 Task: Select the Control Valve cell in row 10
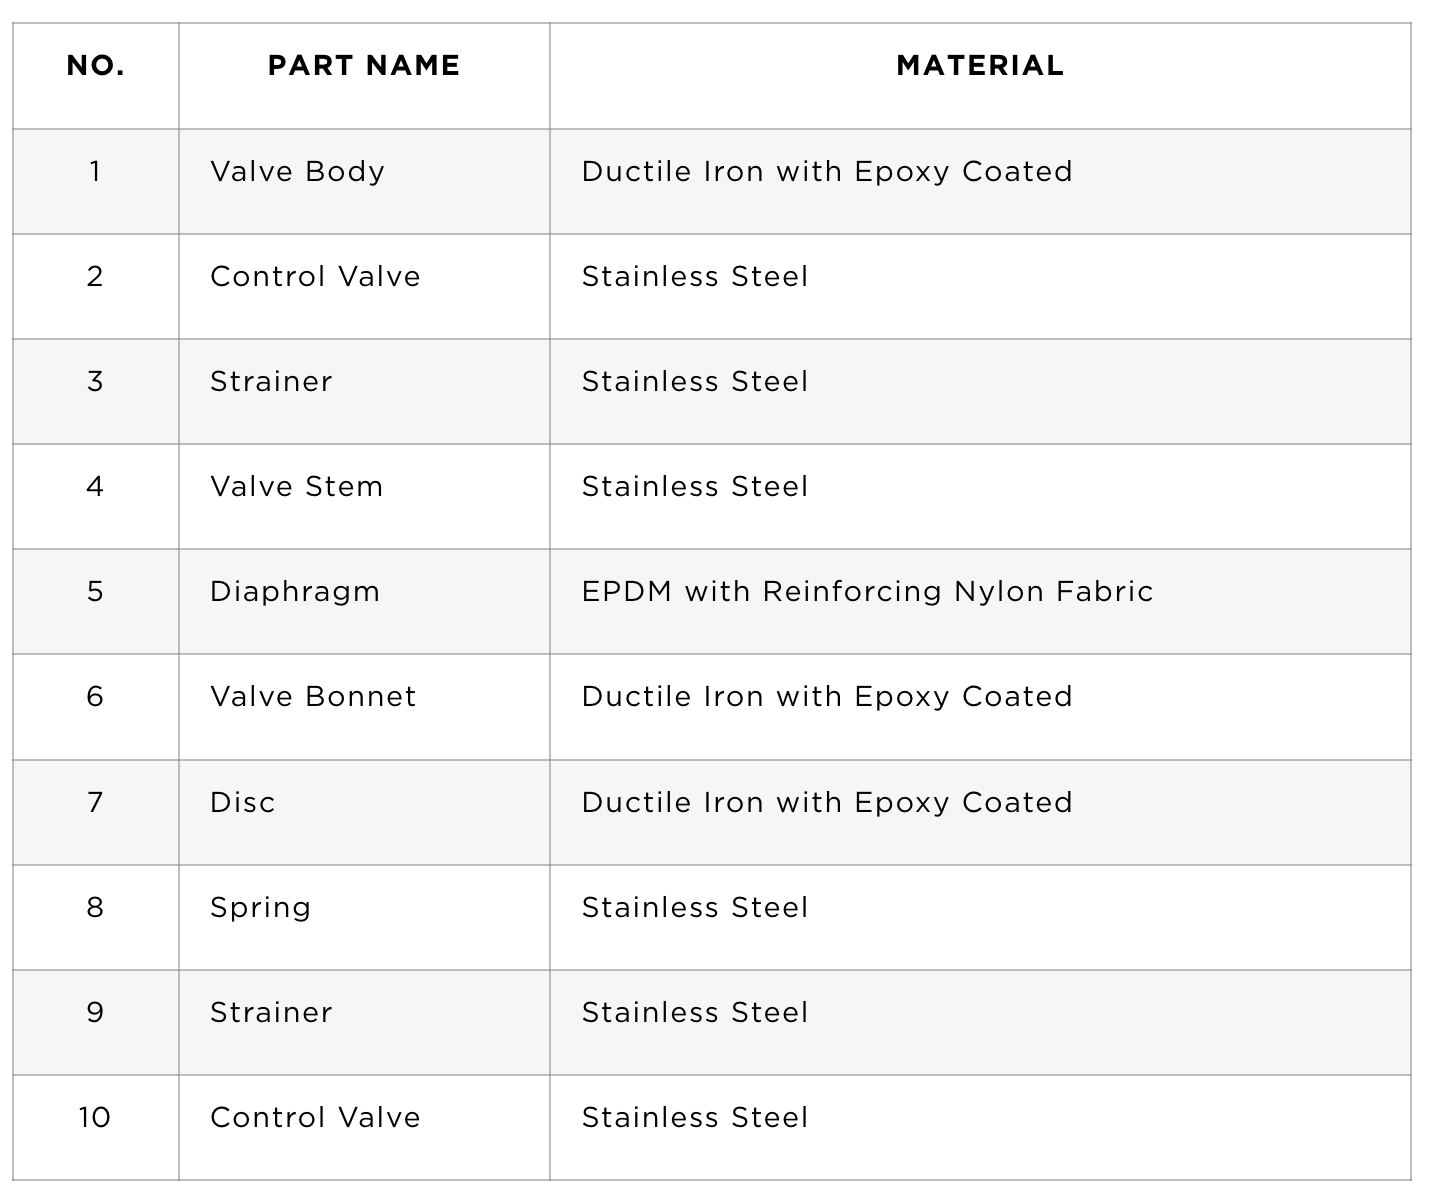click(315, 1117)
